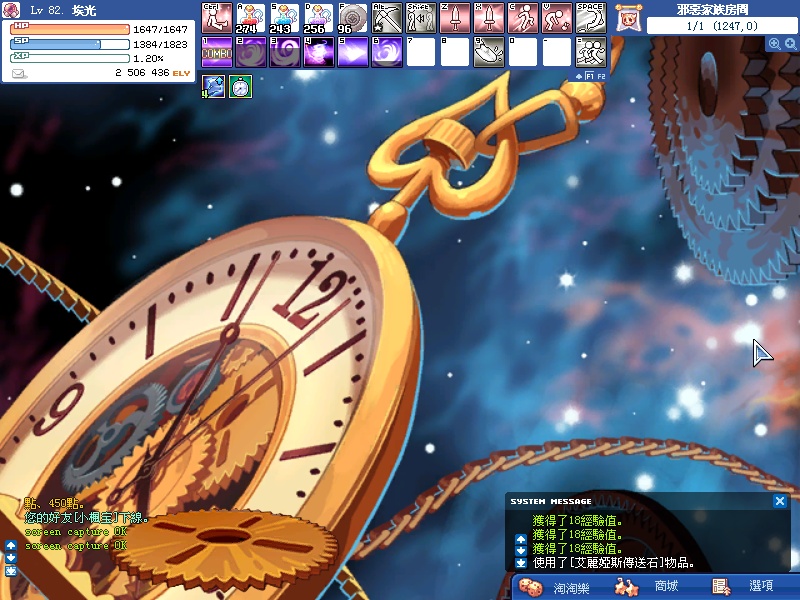The height and width of the screenshot is (600, 800).
Task: Cast the swirl skill in slot 2
Action: [251, 52]
